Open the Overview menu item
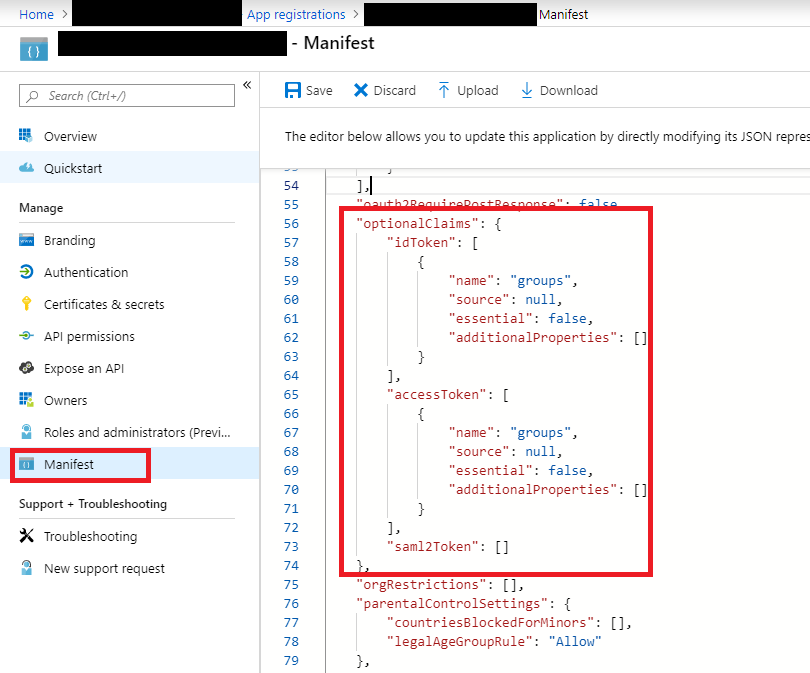 70,136
